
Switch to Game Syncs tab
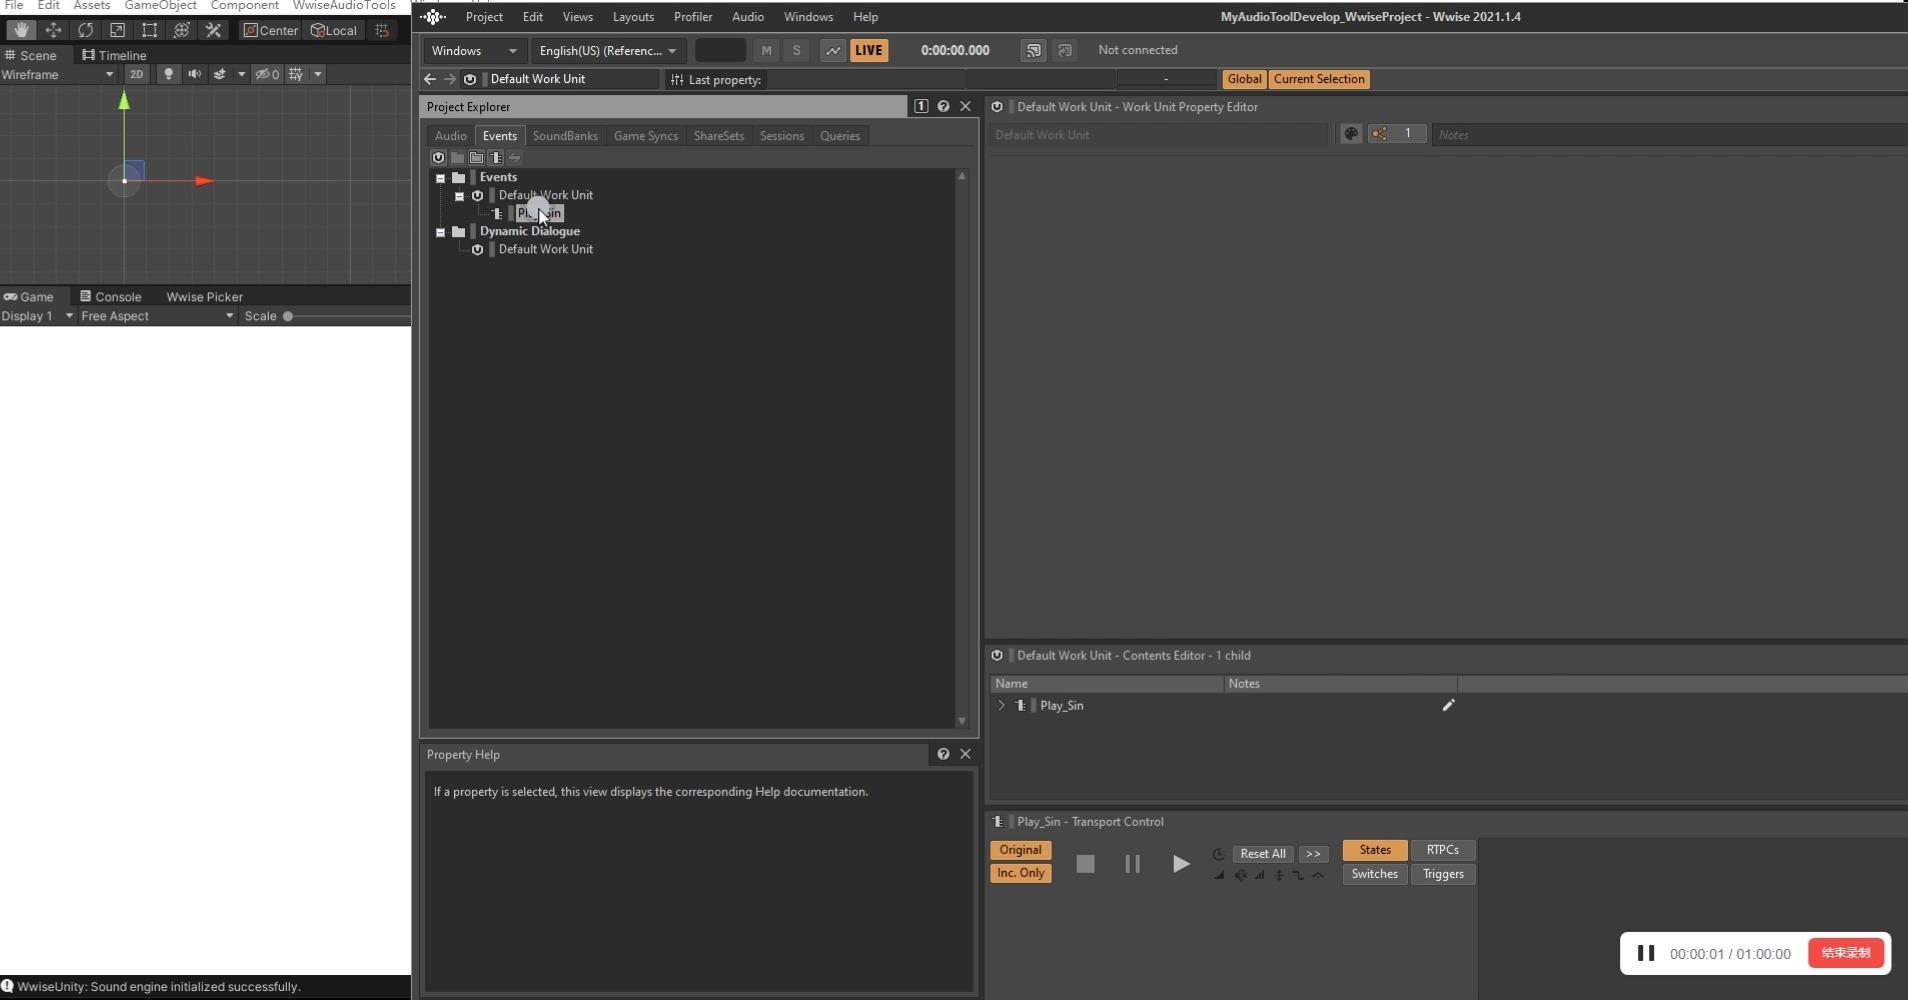pos(646,136)
